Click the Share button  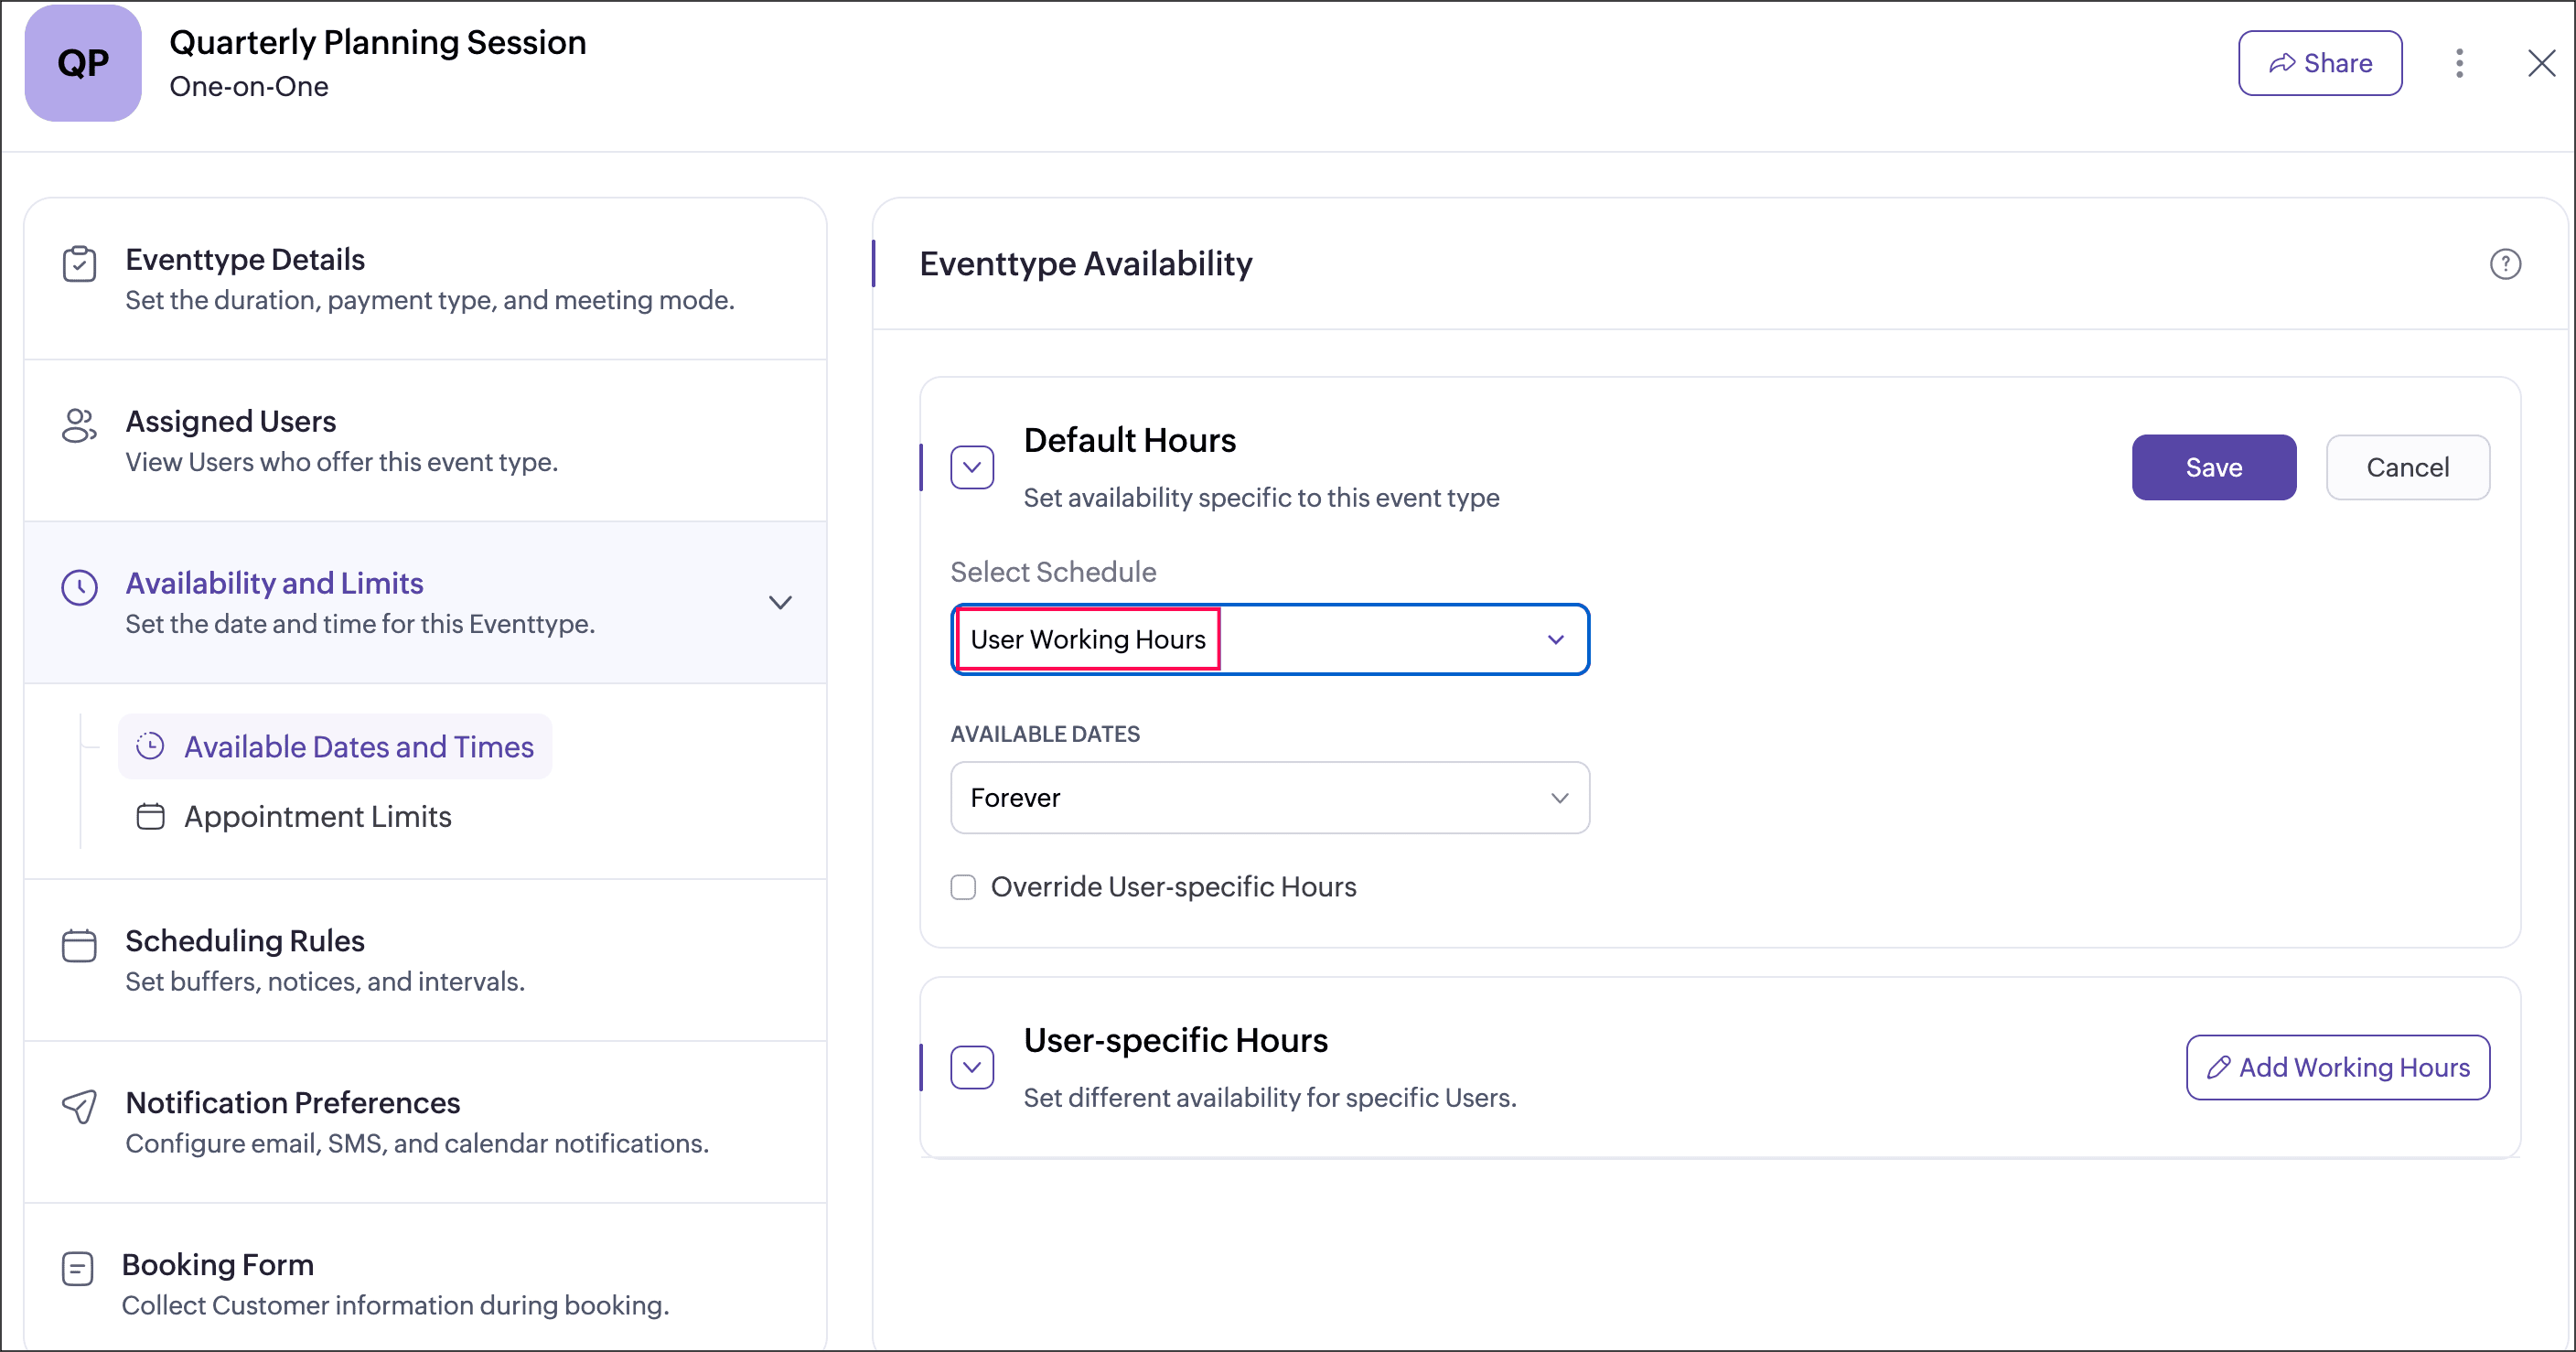click(x=2319, y=63)
